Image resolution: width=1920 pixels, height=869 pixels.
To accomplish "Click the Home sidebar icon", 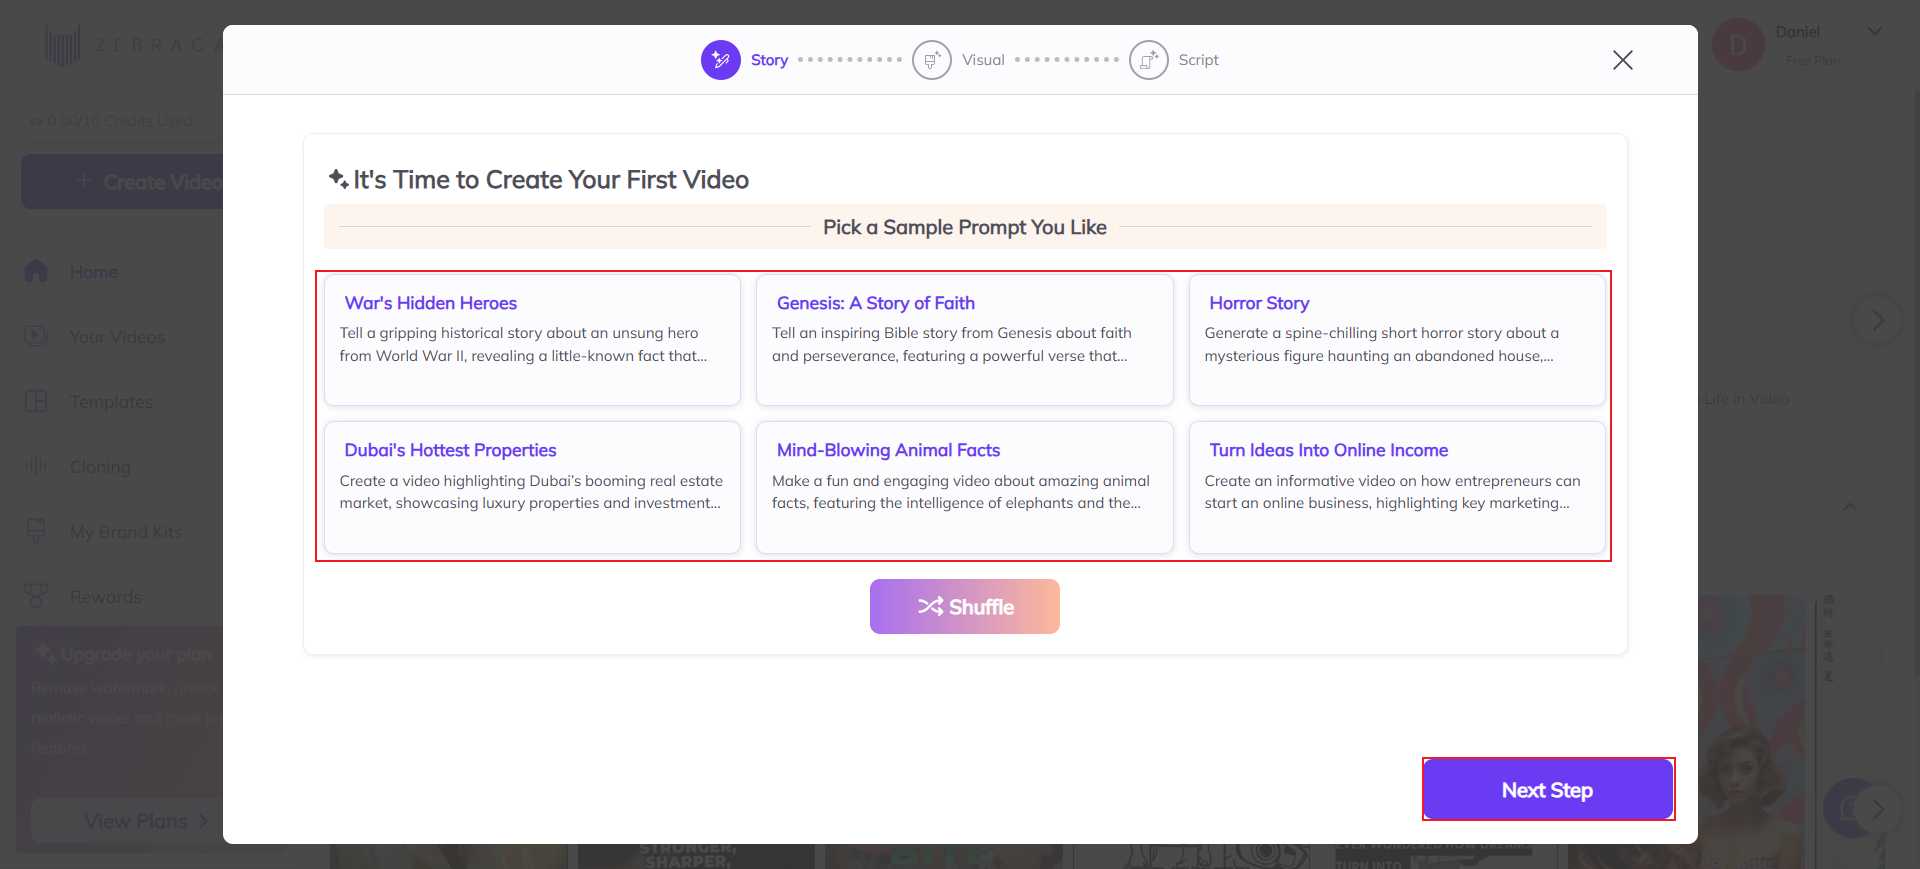I will tap(36, 271).
